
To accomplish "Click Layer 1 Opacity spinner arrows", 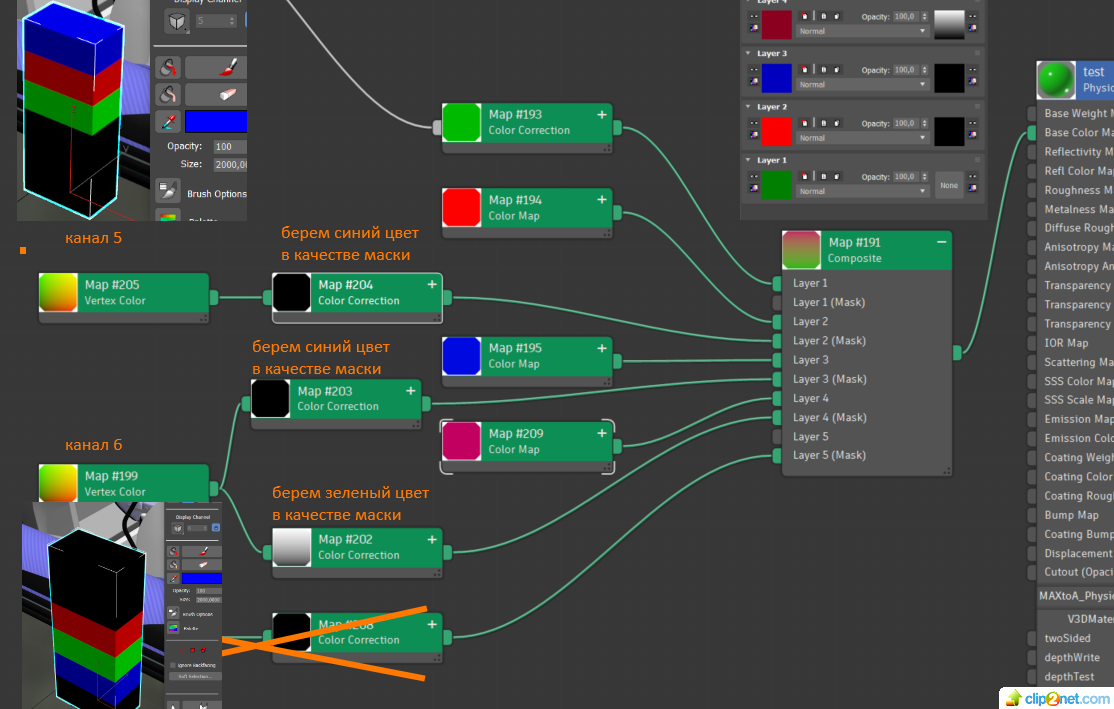I will tap(924, 177).
